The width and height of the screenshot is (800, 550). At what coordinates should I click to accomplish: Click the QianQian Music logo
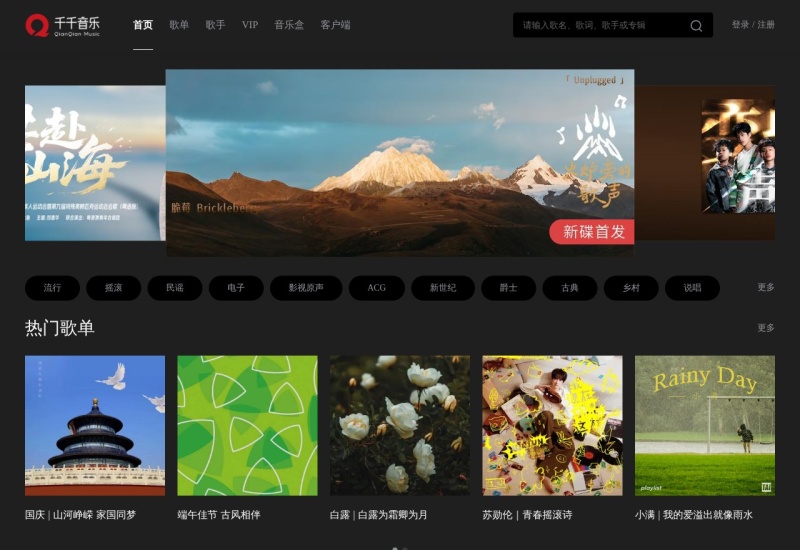[x=62, y=25]
